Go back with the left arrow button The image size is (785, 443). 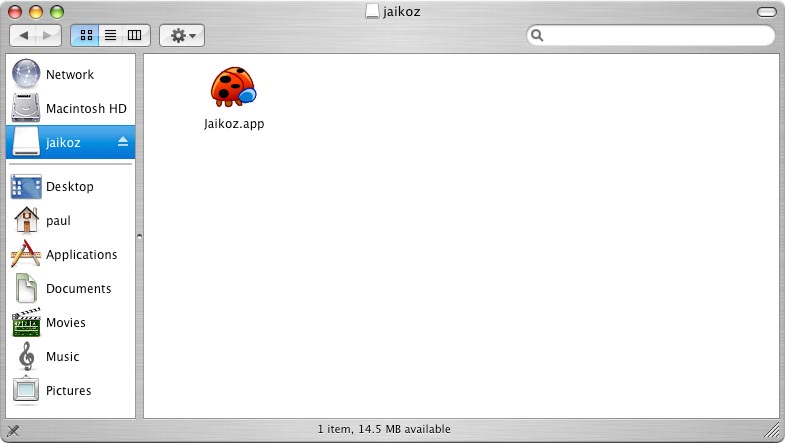click(x=23, y=35)
